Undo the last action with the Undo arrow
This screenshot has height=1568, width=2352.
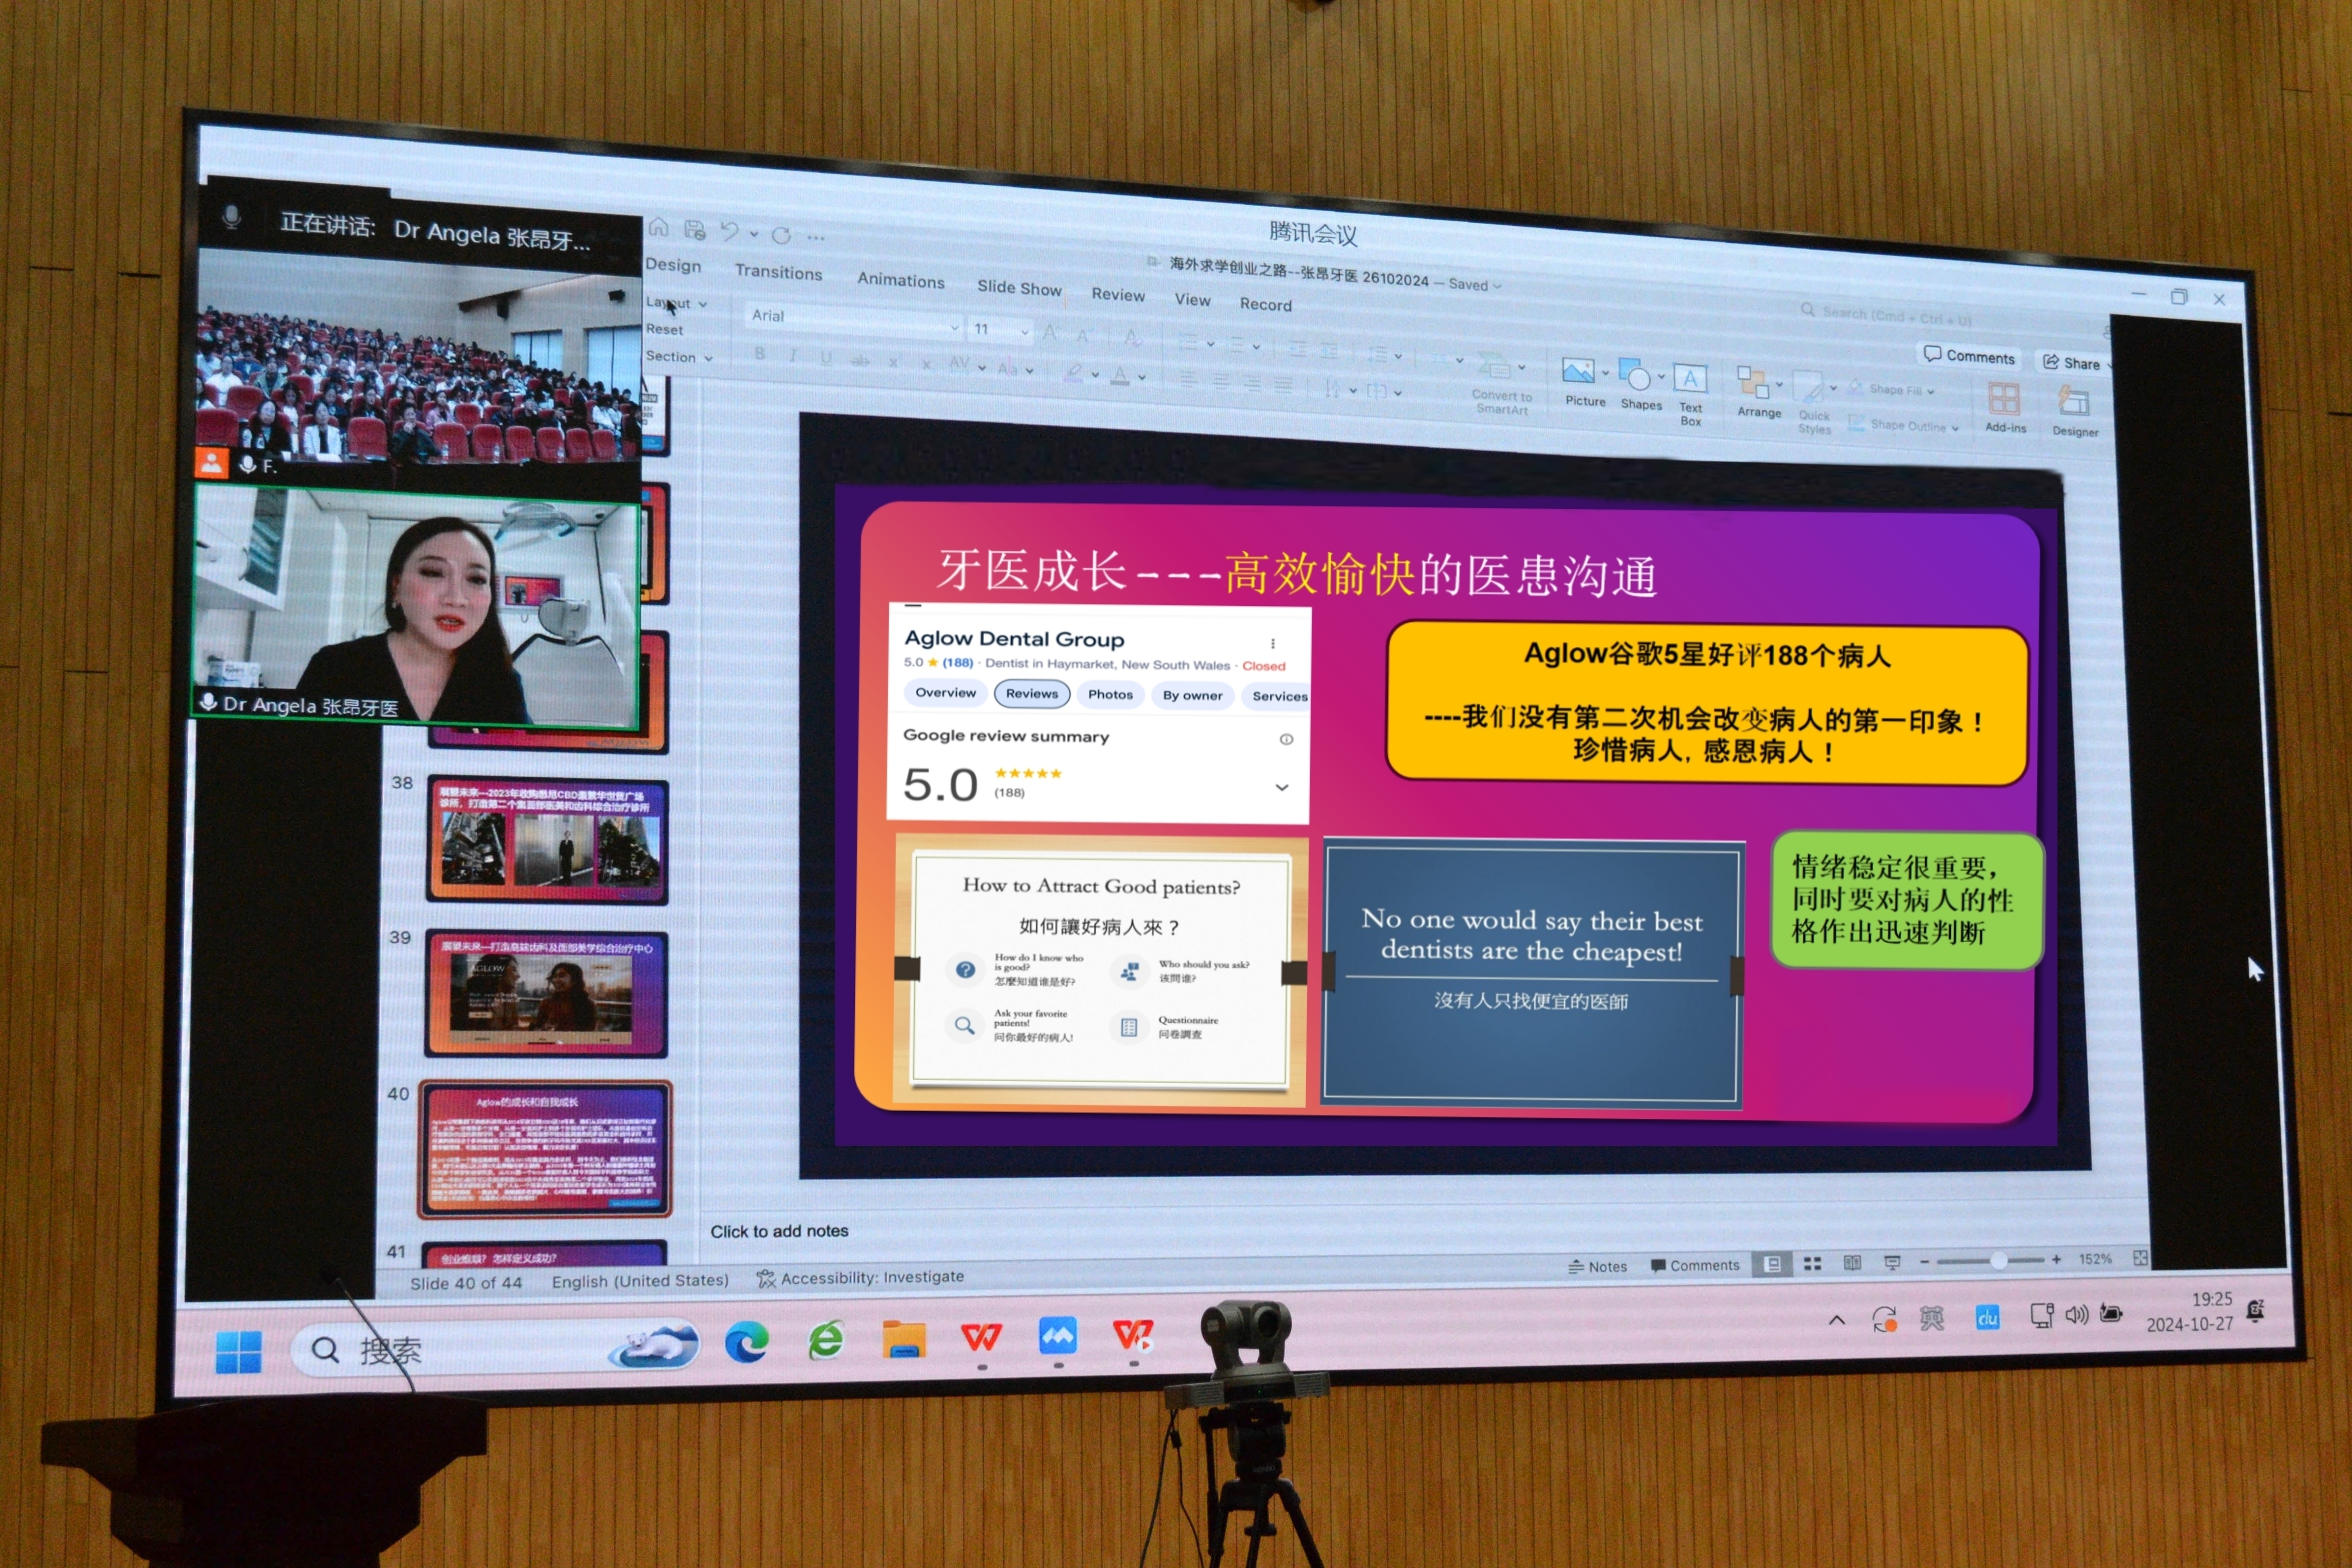[730, 232]
